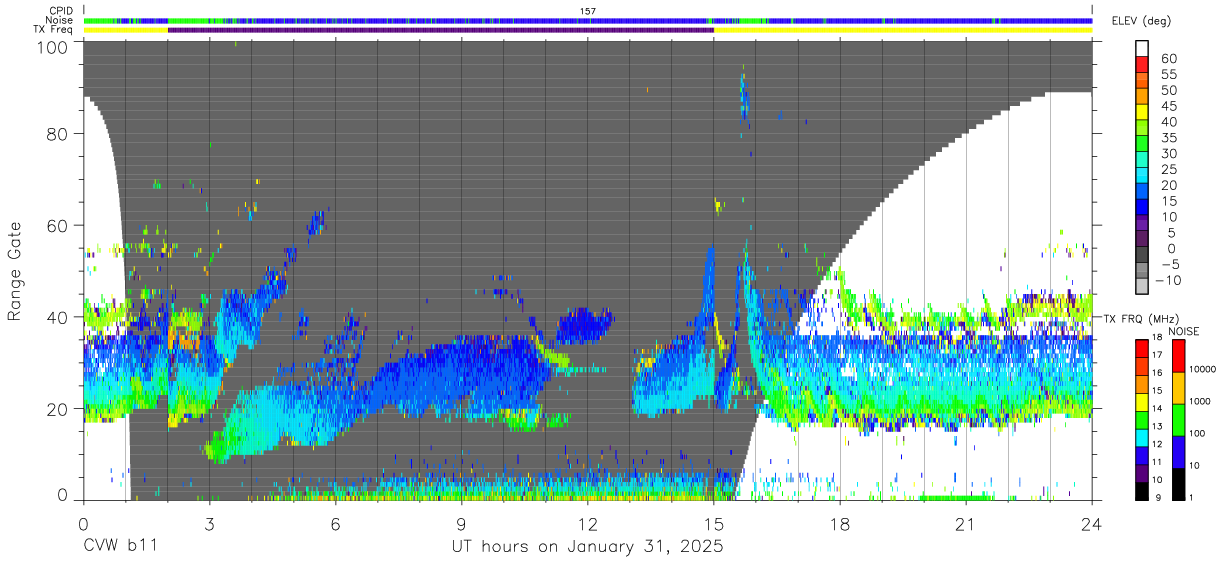Pick the cyan ELEV segment near 25

pos(1142,175)
